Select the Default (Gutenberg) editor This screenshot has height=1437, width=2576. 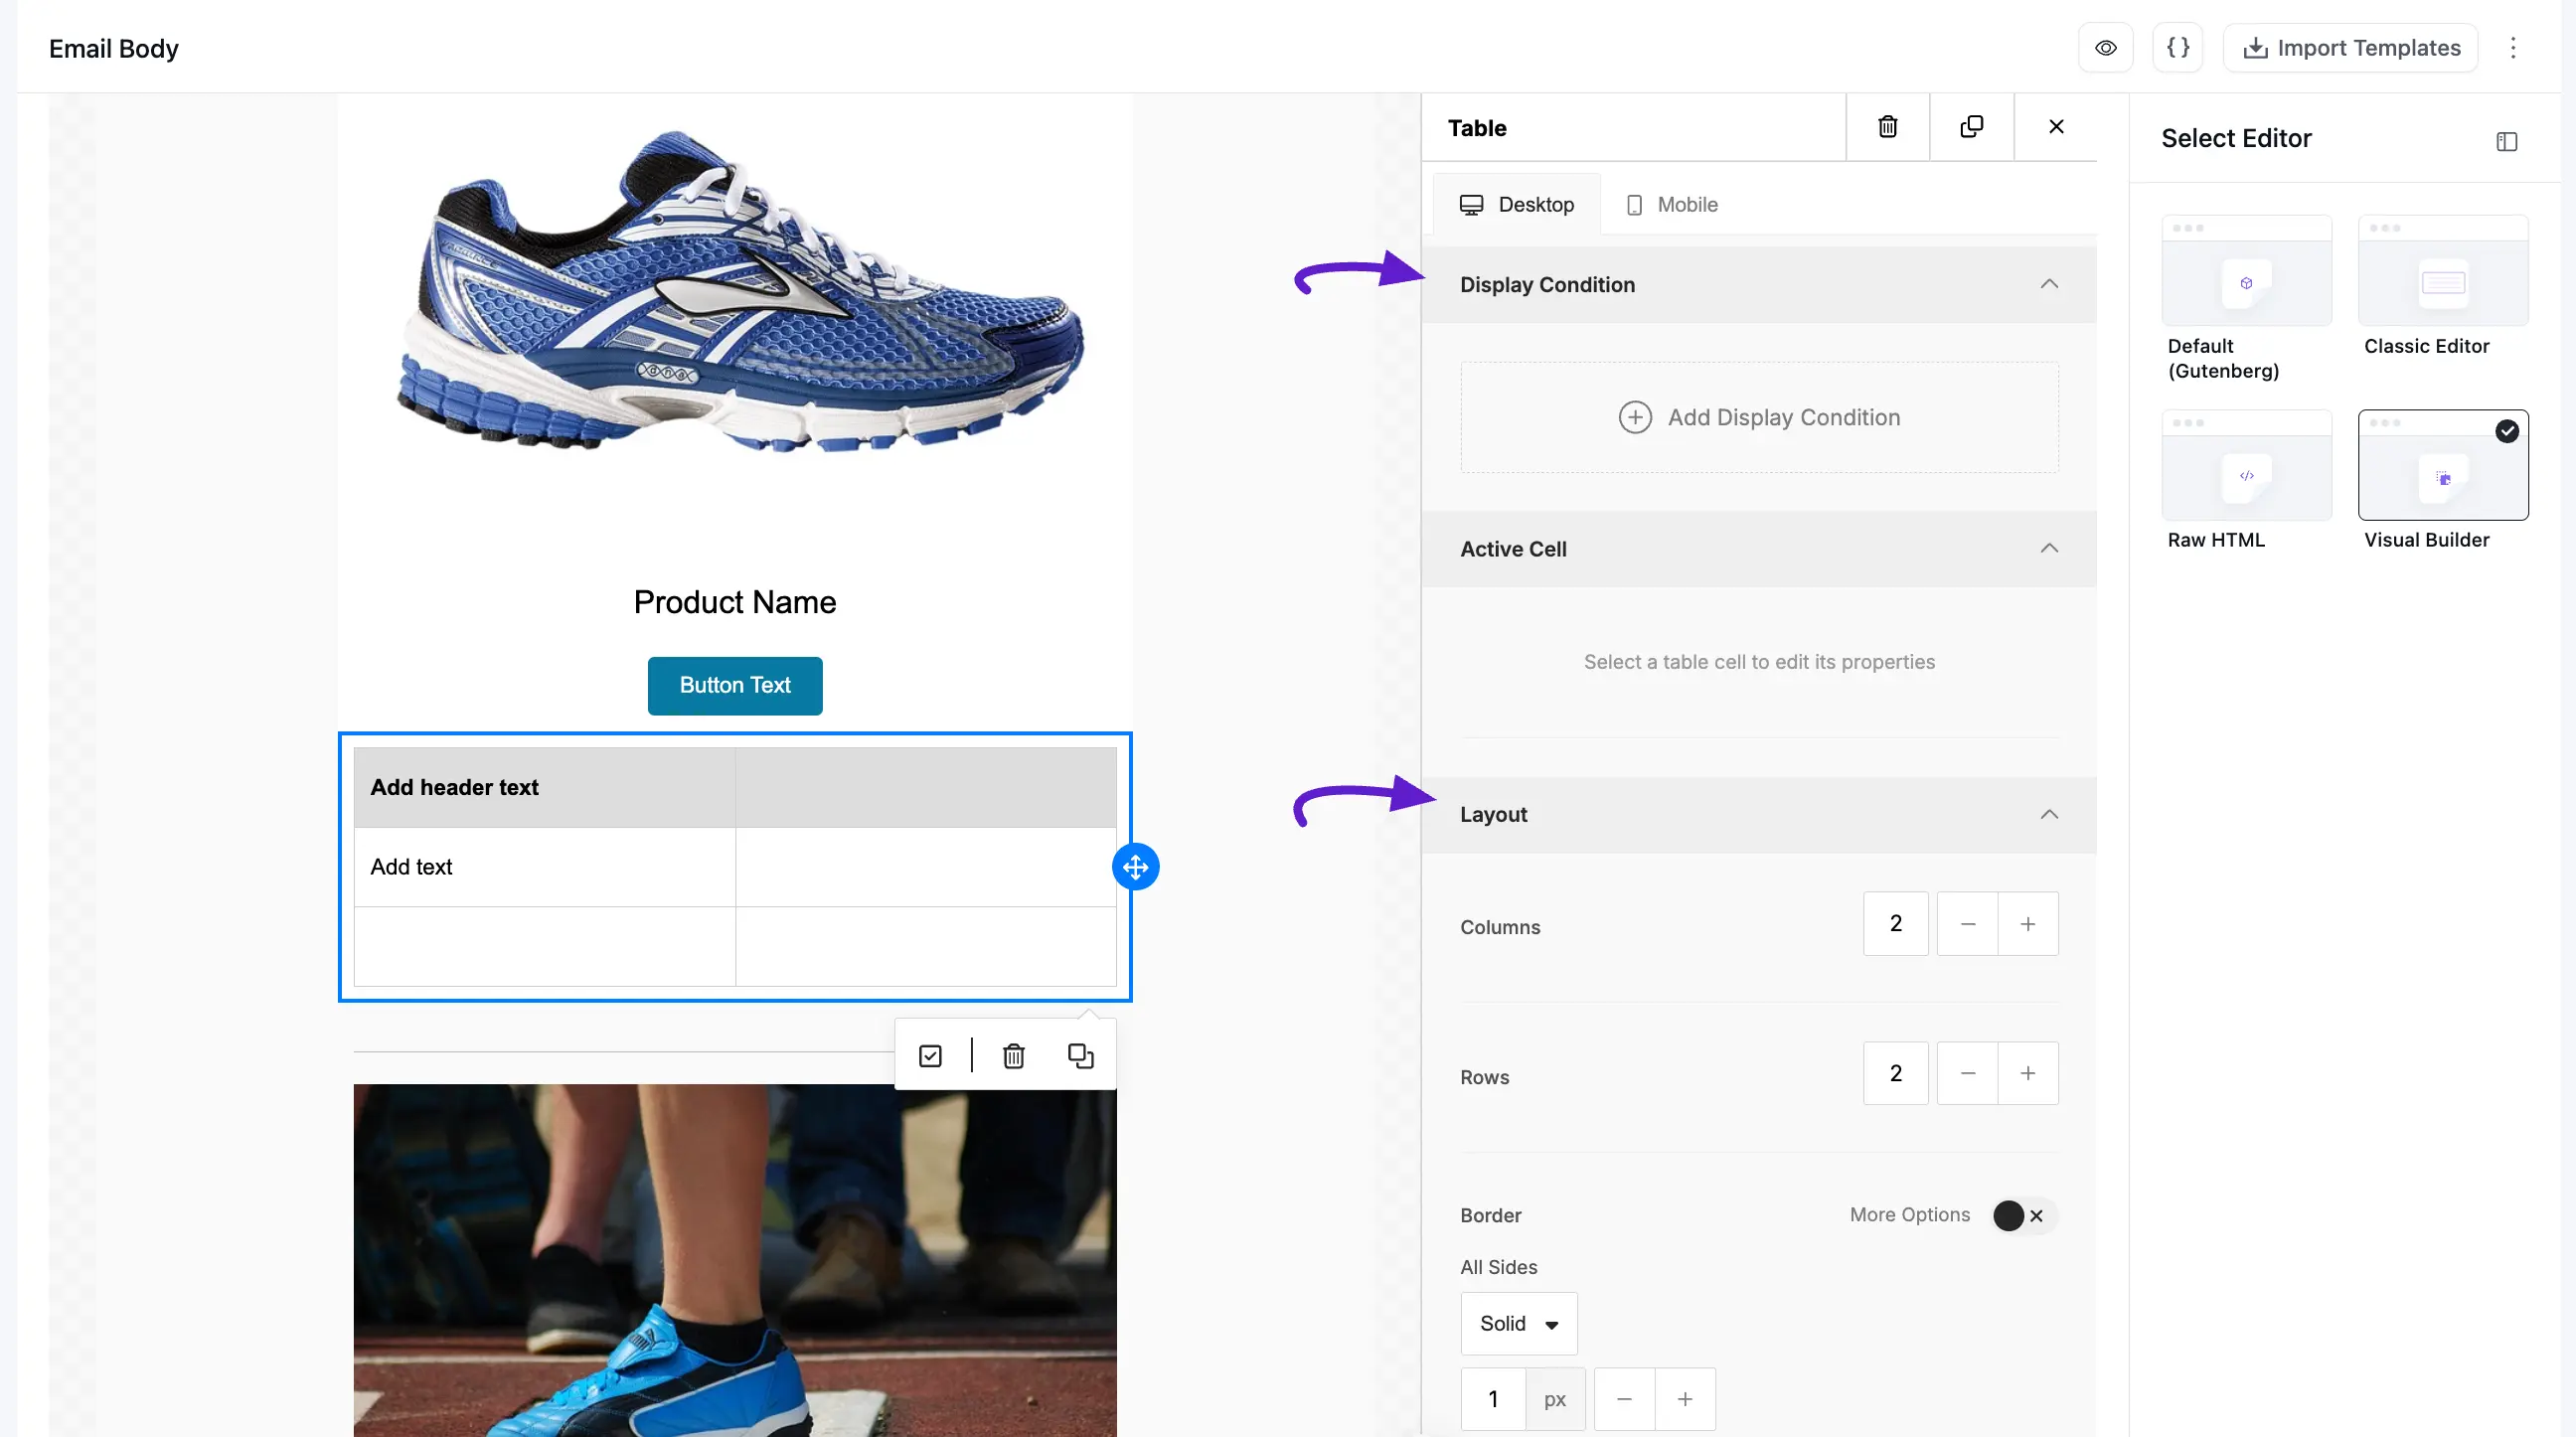point(2246,298)
